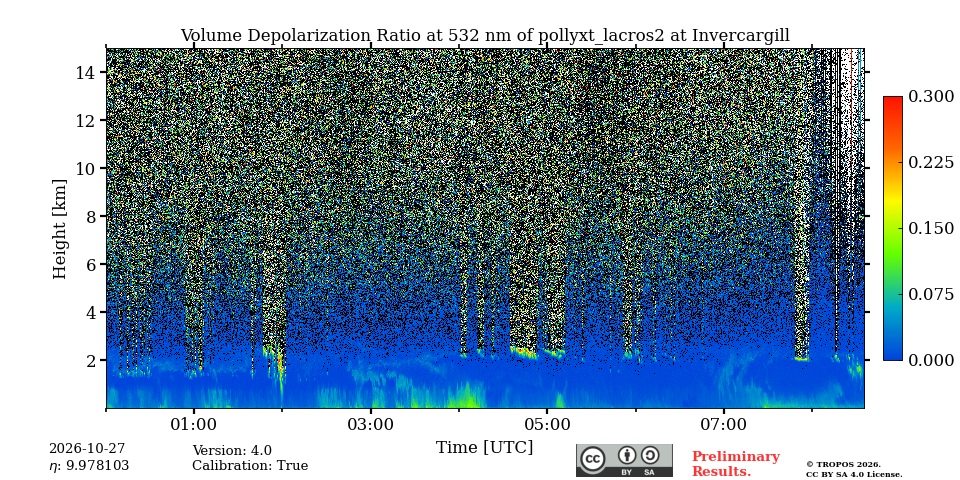This screenshot has height=480, width=960.
Task: Click the Creative Commons CC license icon
Action: pos(592,458)
